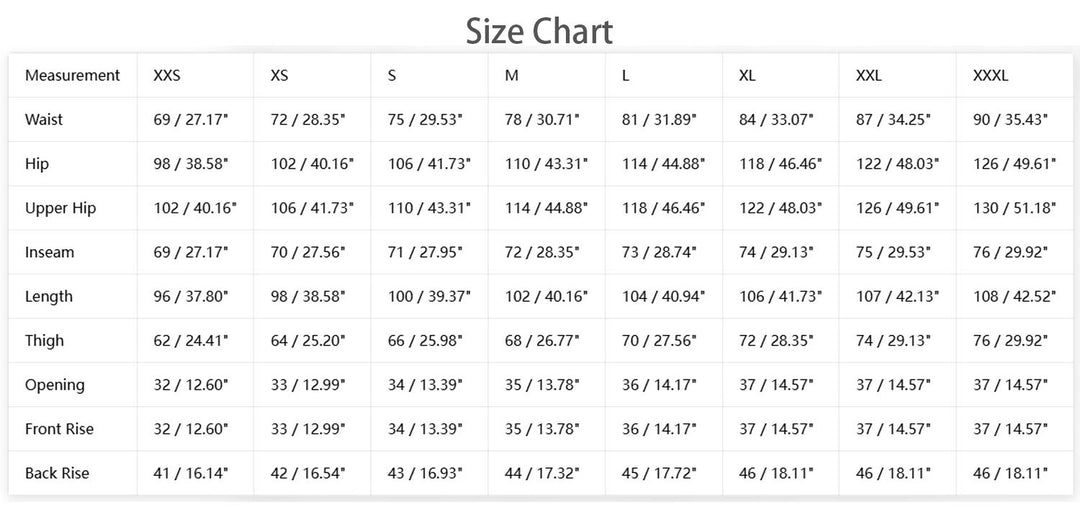Click the XXS size column header
Image resolution: width=1080 pixels, height=525 pixels.
pyautogui.click(x=167, y=75)
